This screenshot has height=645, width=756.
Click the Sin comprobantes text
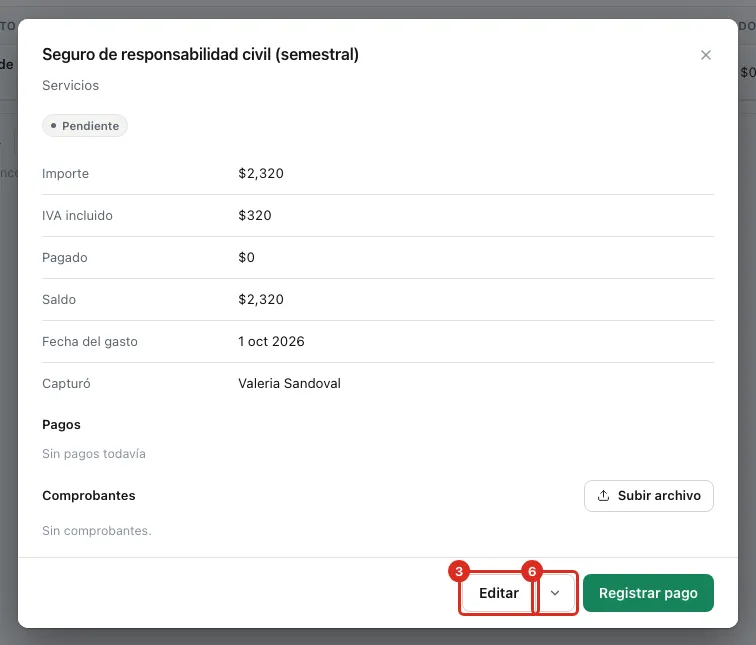(x=97, y=531)
